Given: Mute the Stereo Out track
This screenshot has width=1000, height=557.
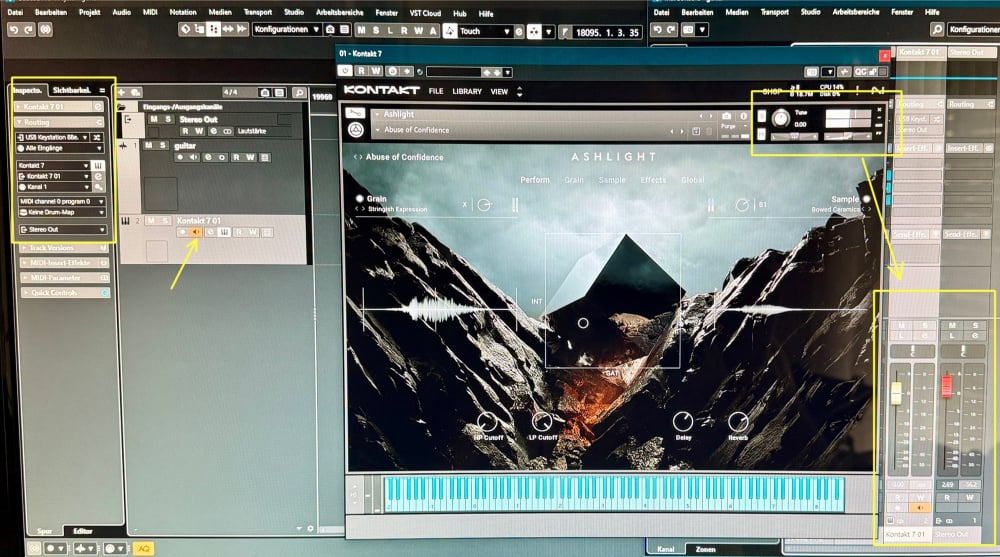Looking at the screenshot, I should click(x=154, y=119).
